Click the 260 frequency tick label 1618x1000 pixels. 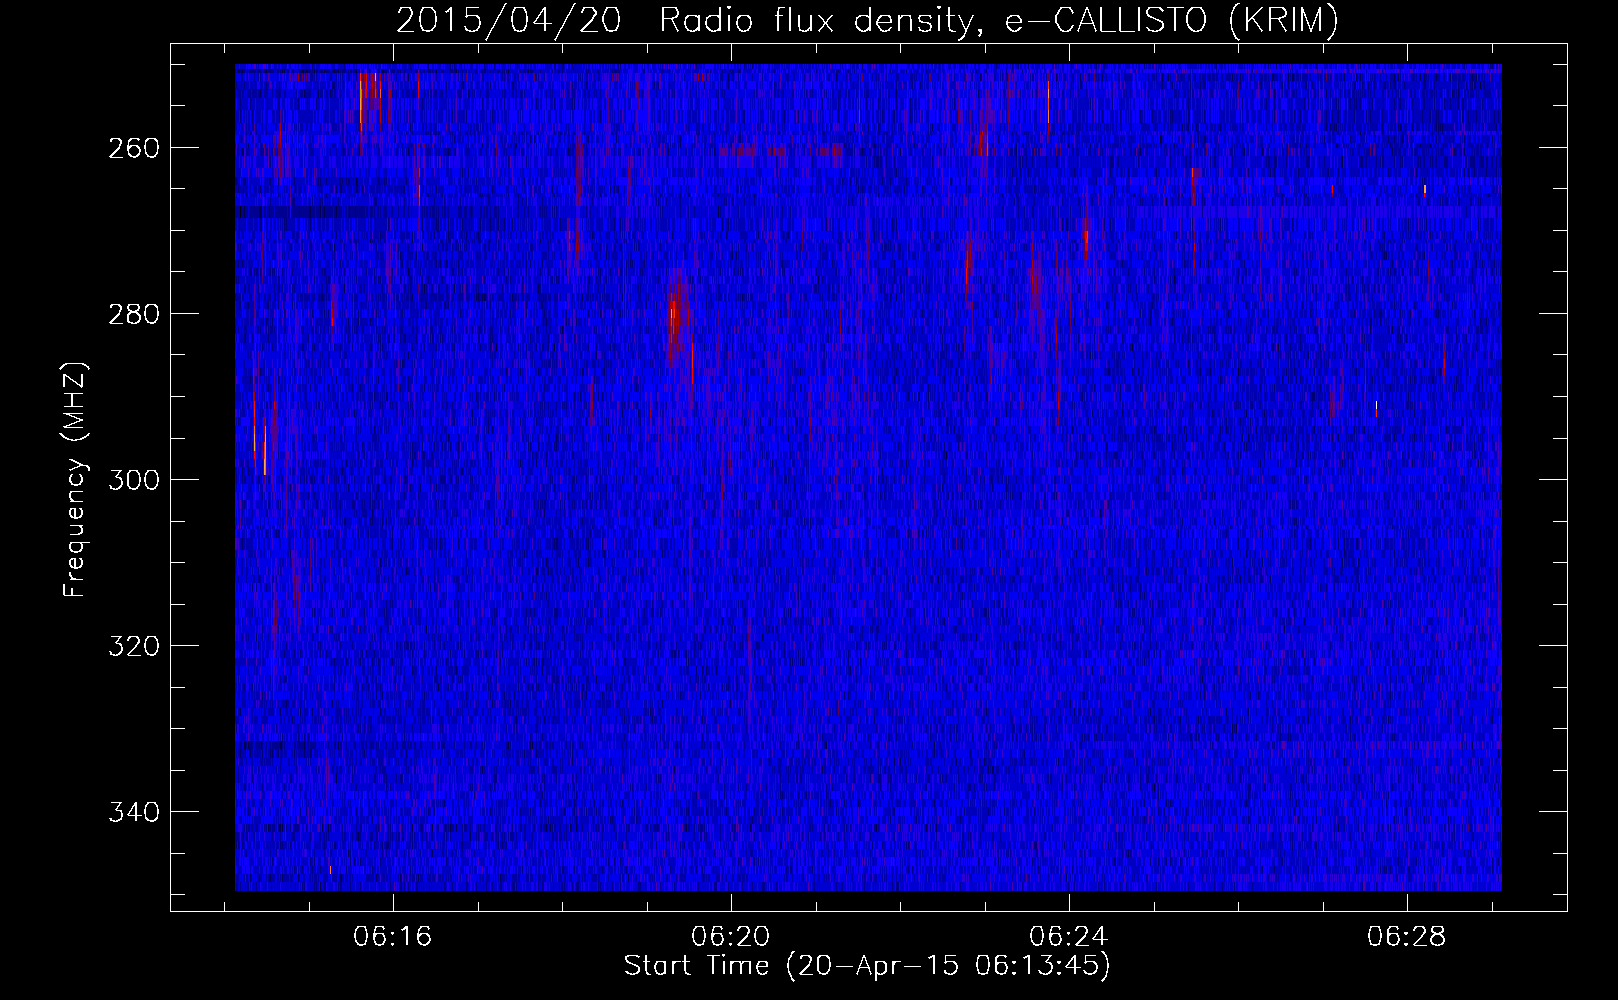tap(132, 148)
